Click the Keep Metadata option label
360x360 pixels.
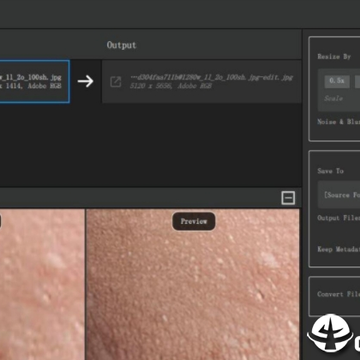click(x=339, y=249)
